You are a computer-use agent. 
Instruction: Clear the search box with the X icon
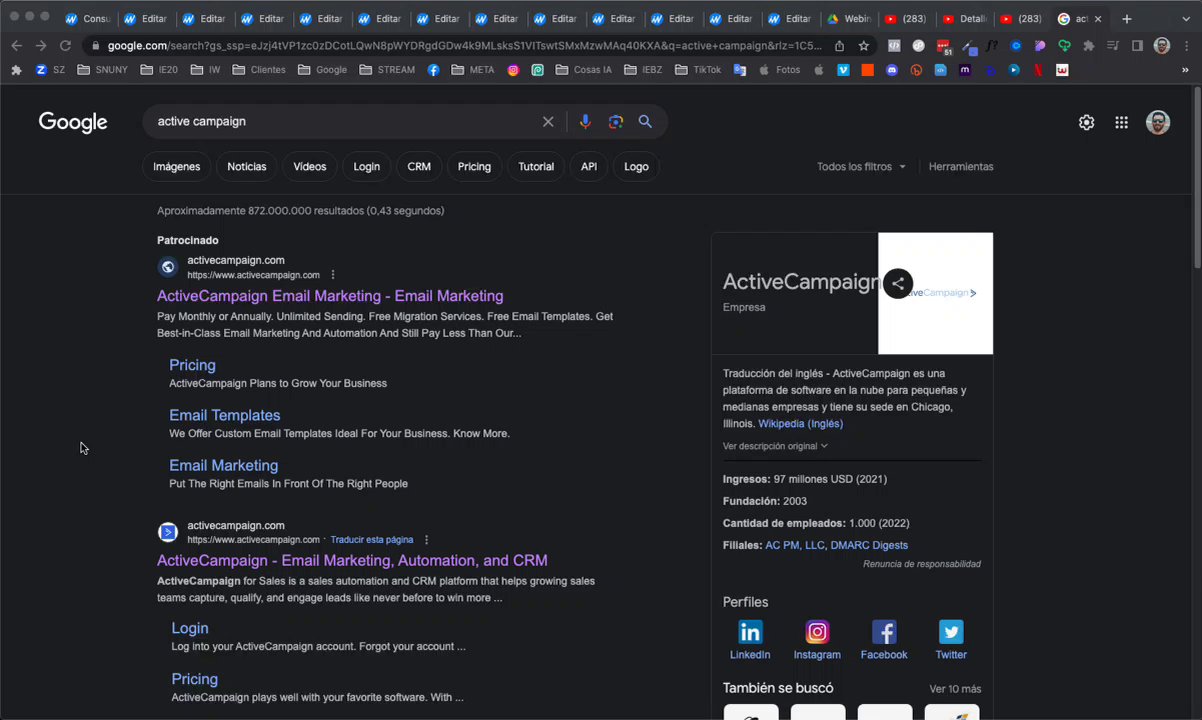[548, 122]
